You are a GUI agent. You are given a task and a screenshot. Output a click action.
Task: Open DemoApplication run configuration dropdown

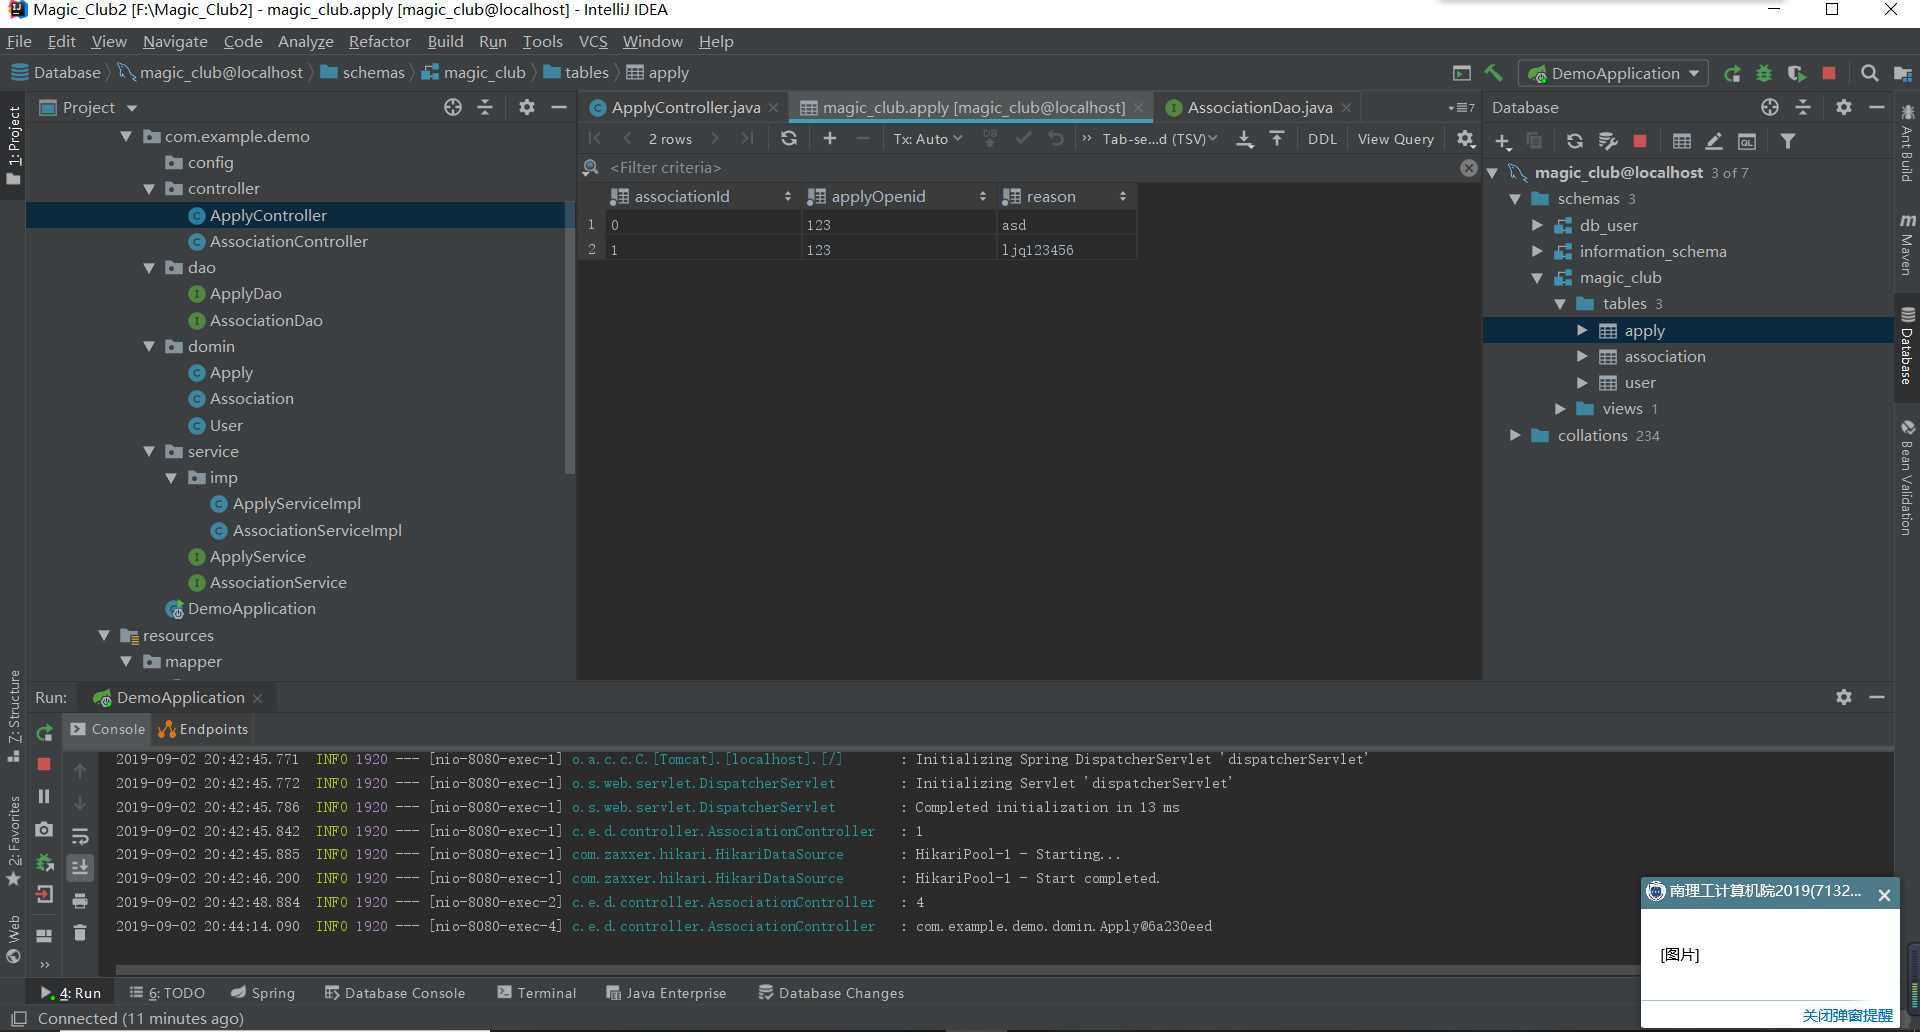[x=1614, y=73]
